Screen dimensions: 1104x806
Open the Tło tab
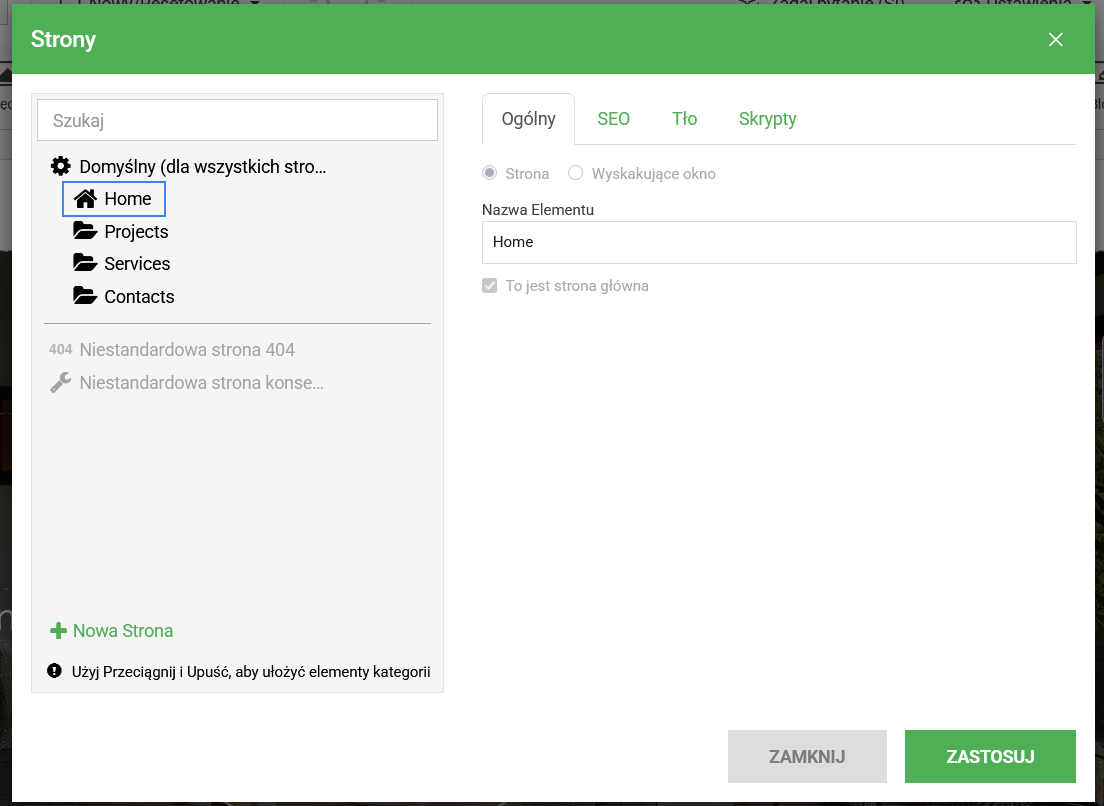click(684, 119)
